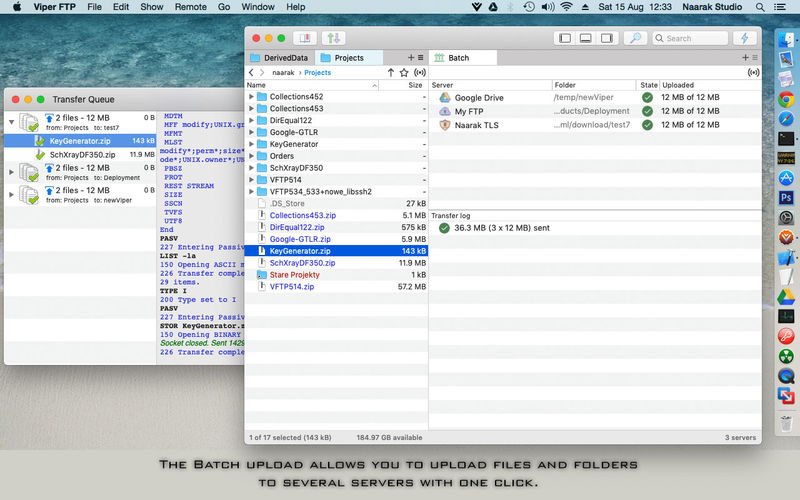Expand the Collections452 folder

click(x=252, y=98)
